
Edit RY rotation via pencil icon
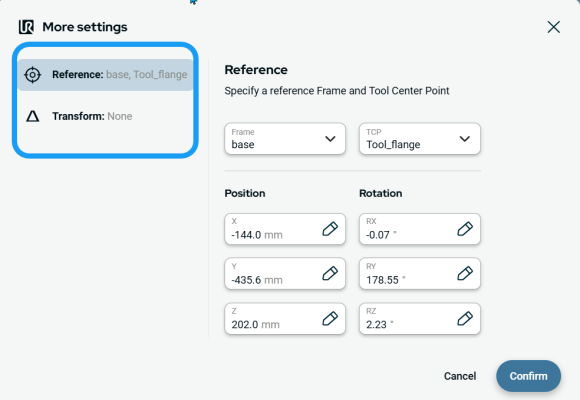(465, 274)
